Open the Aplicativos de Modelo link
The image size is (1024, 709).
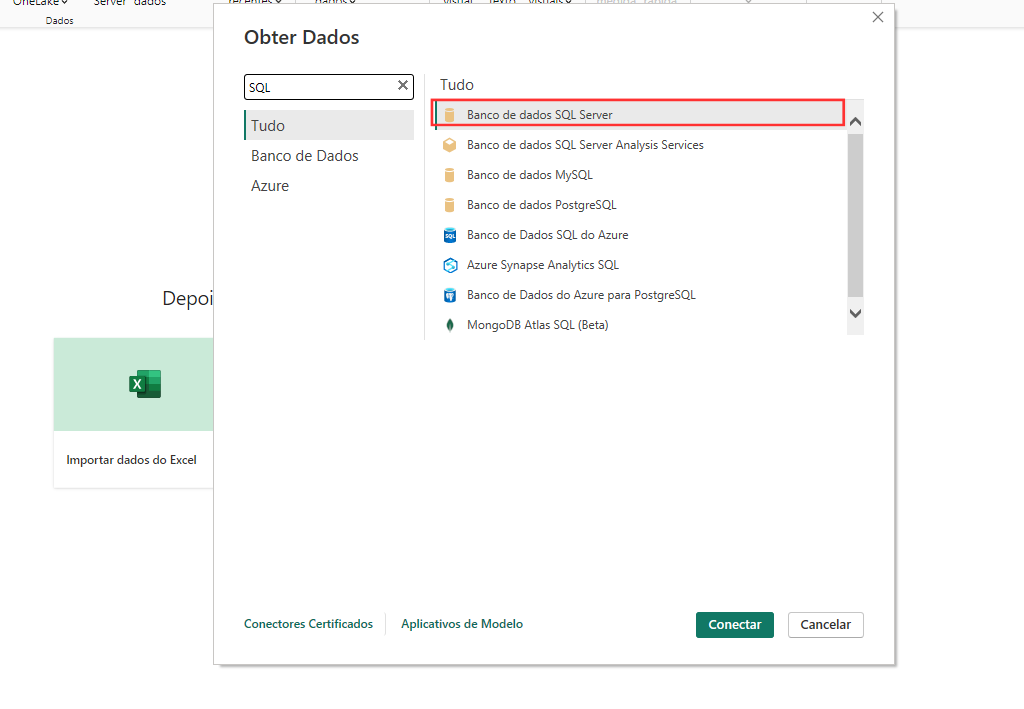tap(462, 624)
